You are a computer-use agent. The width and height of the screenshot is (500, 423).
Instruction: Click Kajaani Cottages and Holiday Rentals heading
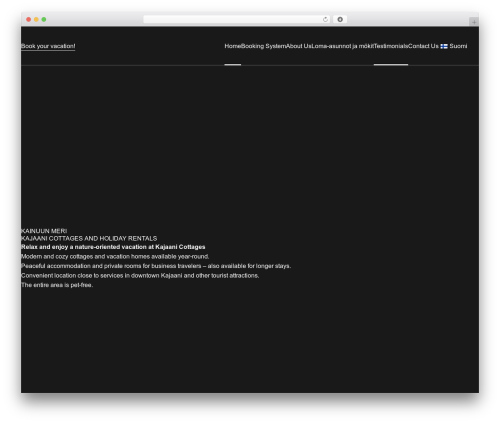pos(89,238)
